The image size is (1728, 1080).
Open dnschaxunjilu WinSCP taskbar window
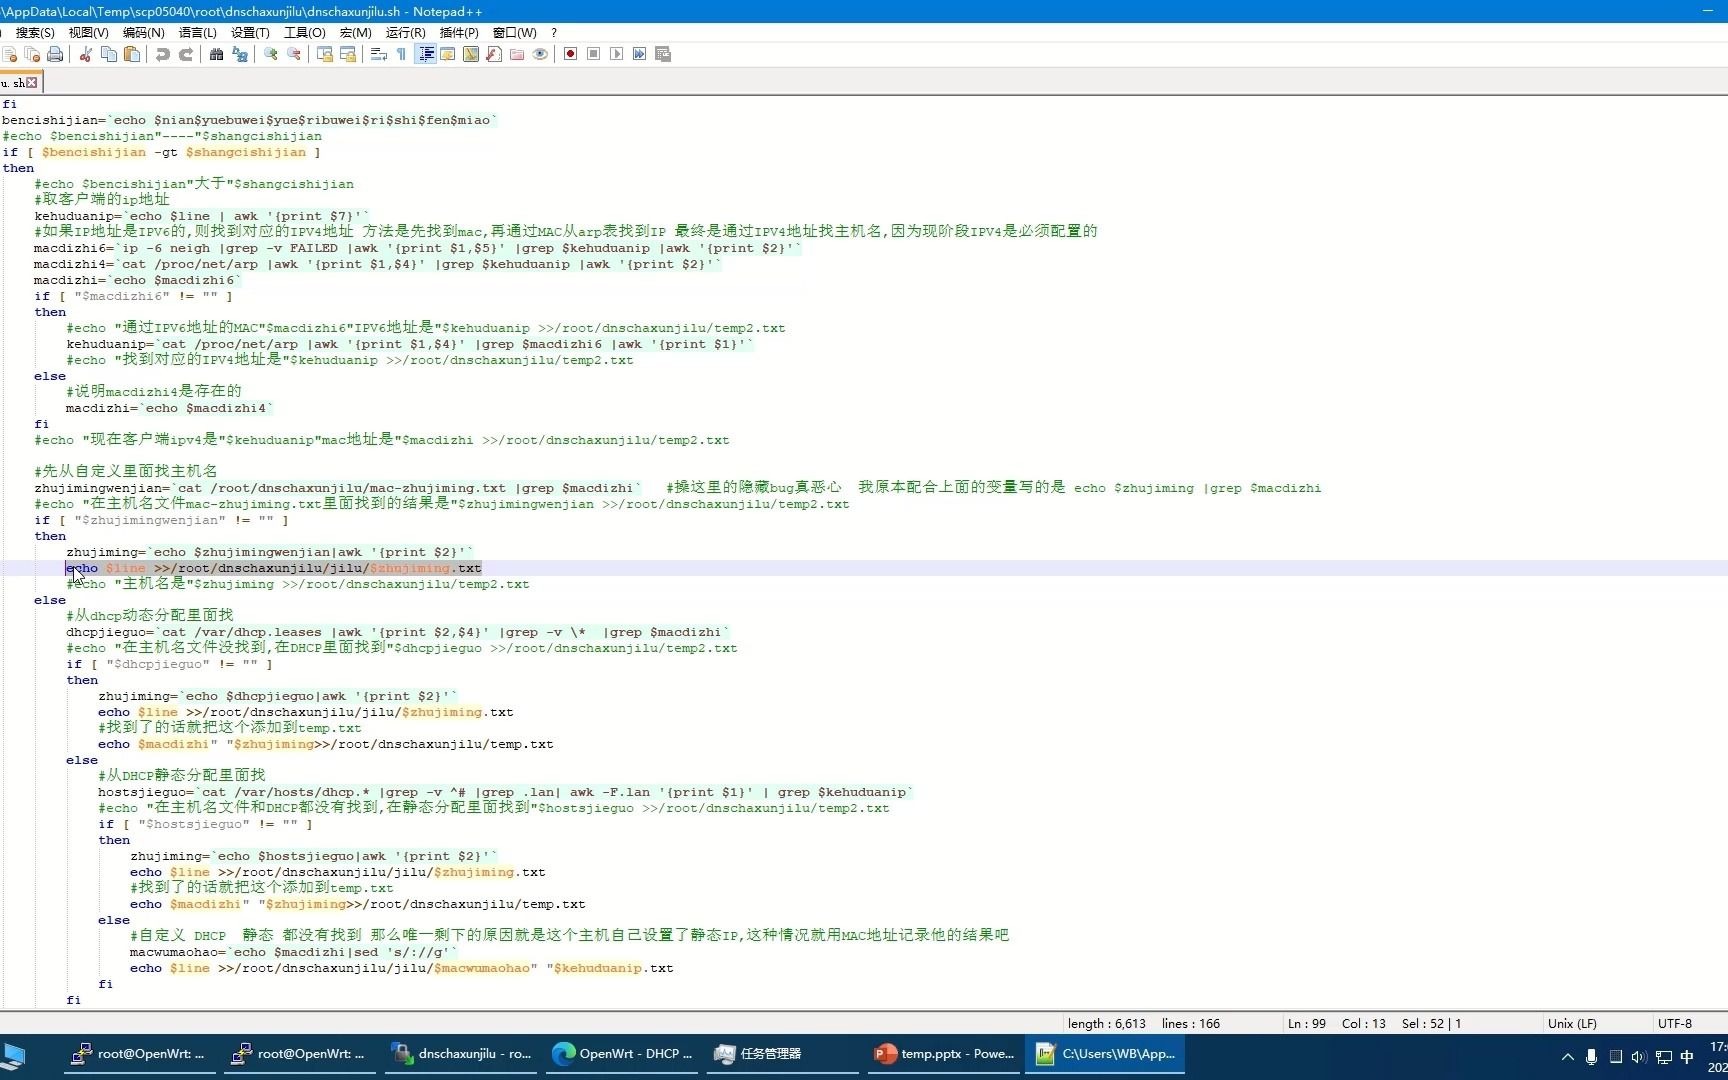coord(461,1054)
